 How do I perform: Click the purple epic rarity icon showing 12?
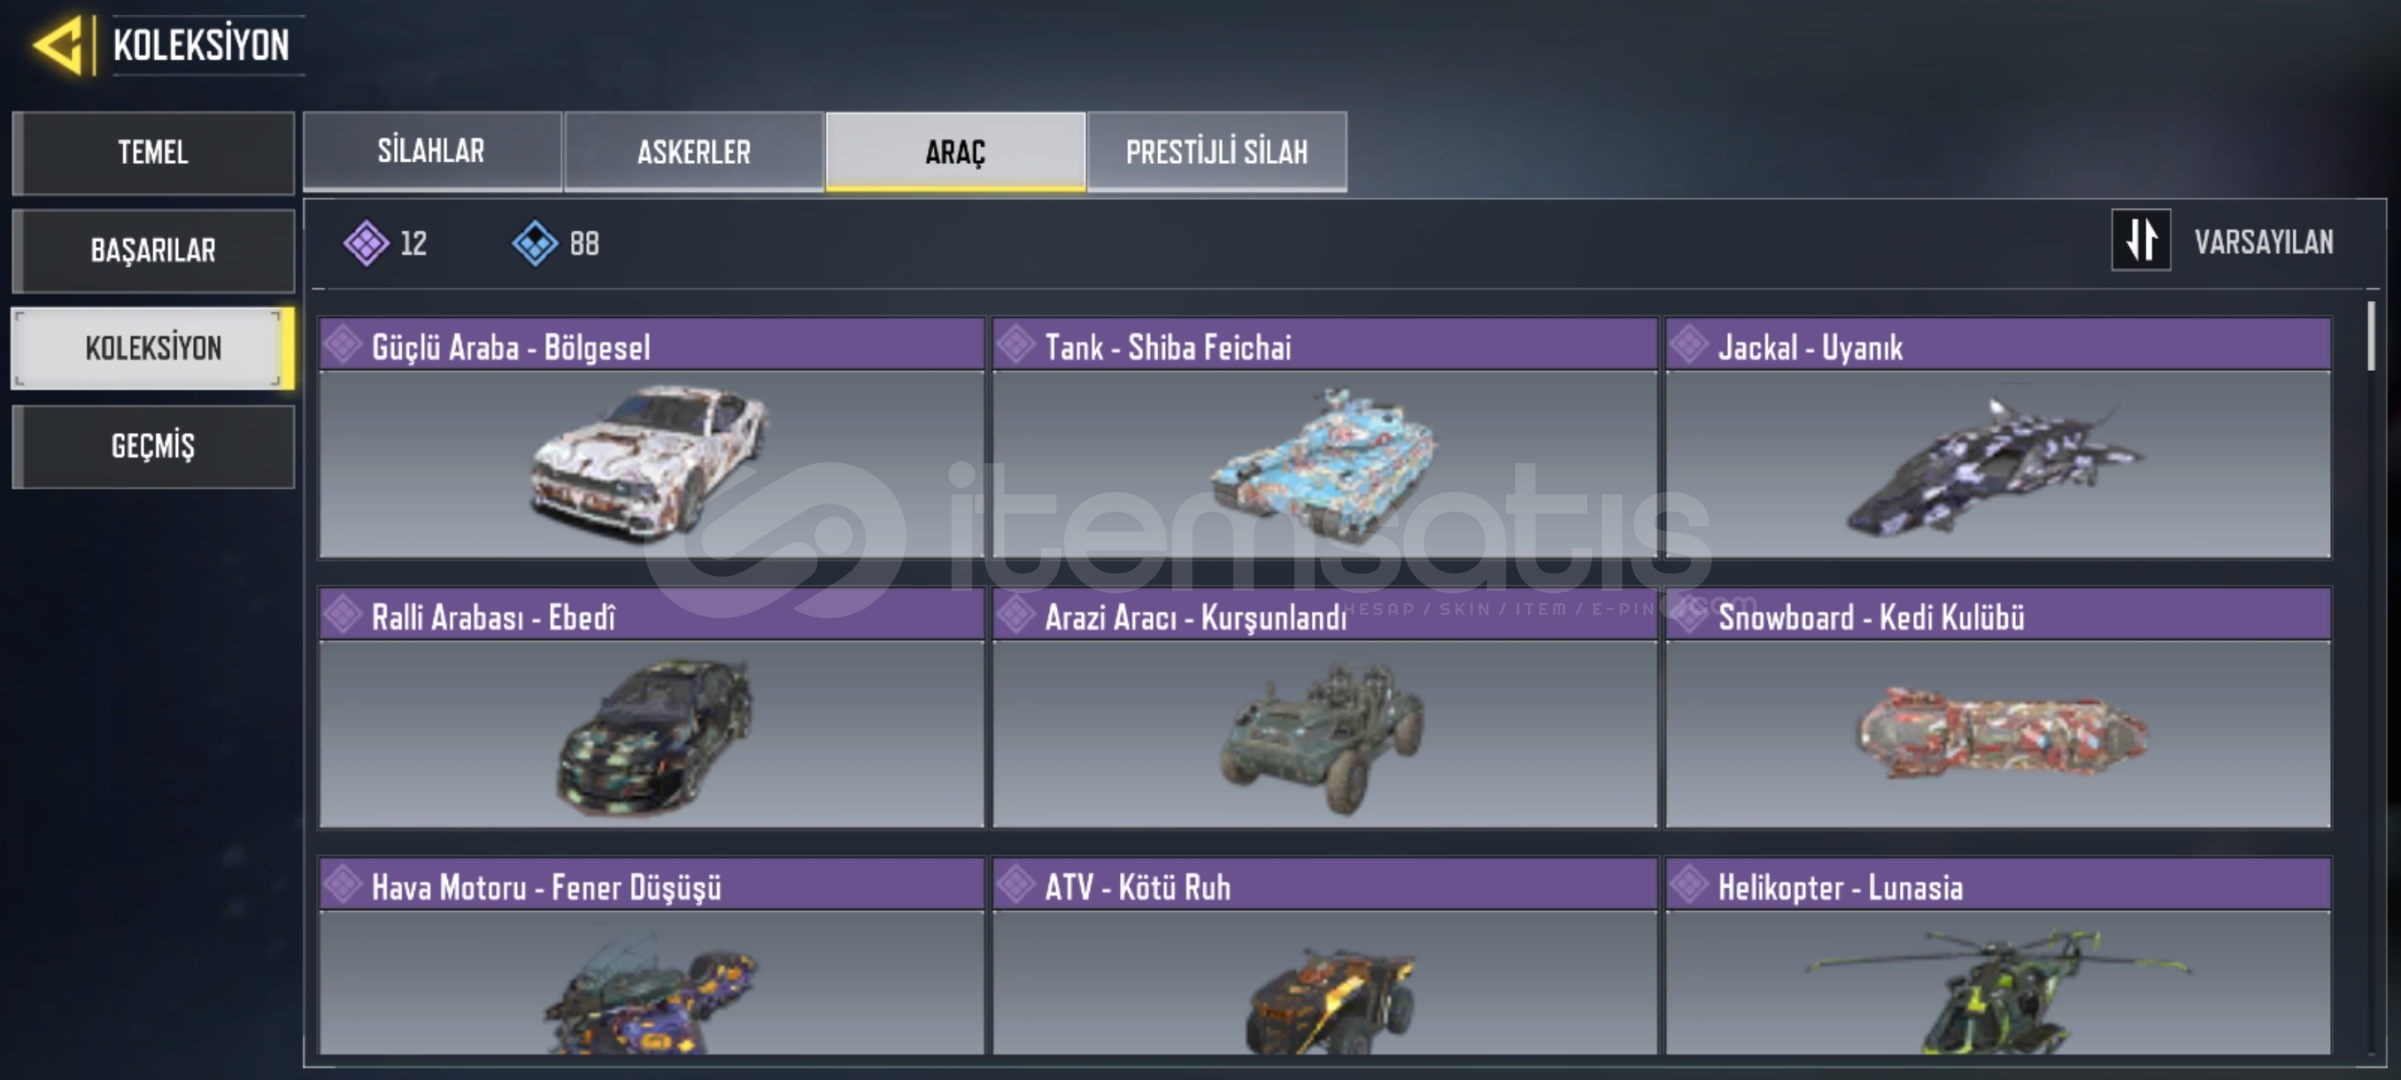click(x=366, y=243)
